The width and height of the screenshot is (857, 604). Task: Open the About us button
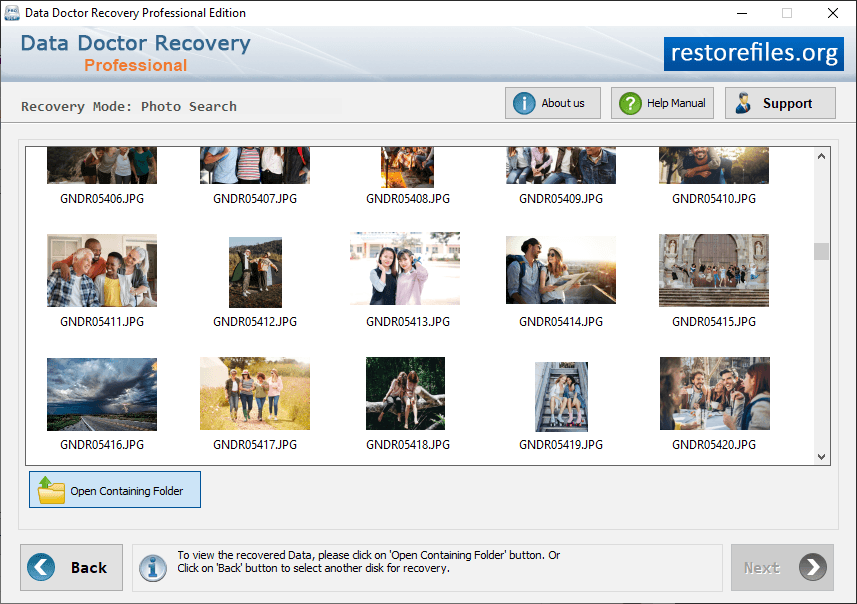pyautogui.click(x=553, y=103)
